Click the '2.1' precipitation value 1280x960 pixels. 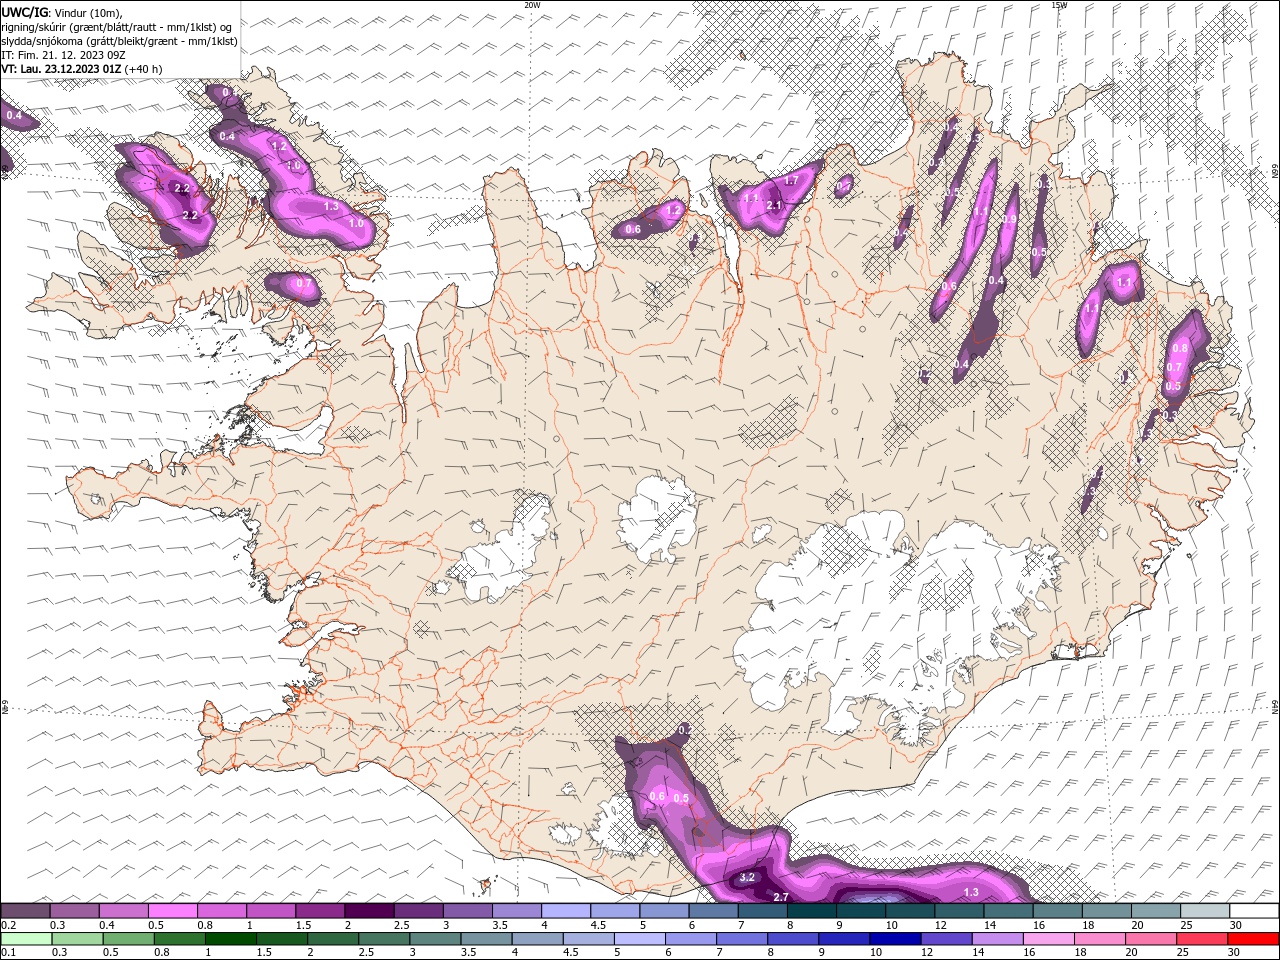(773, 205)
